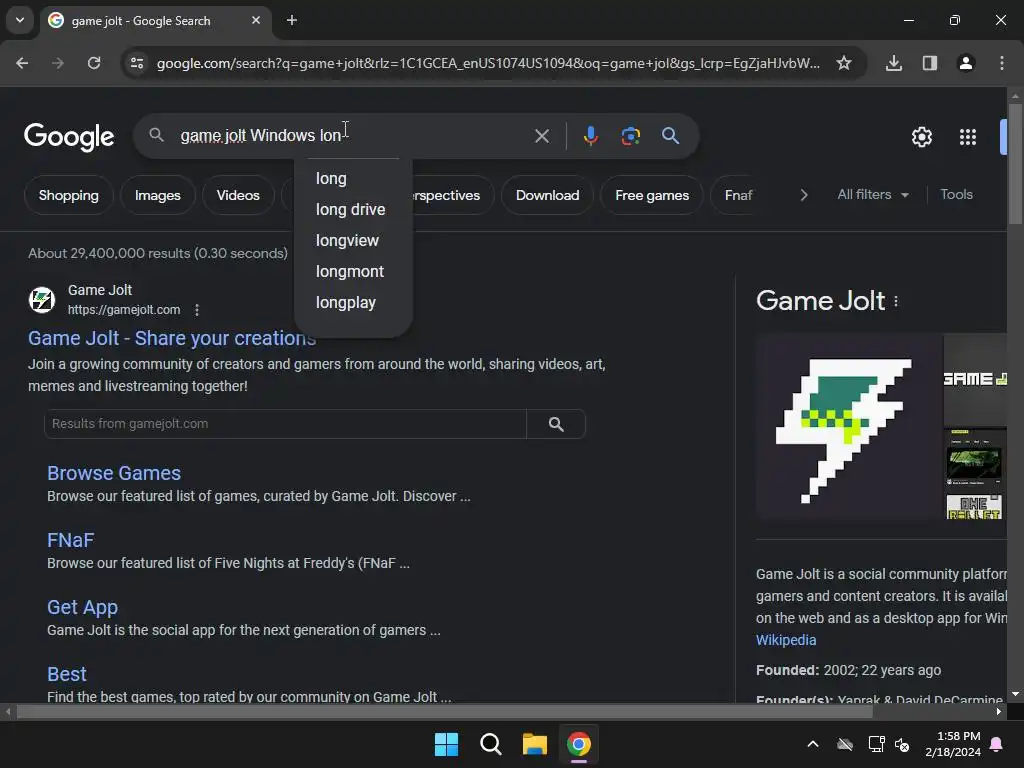
Task: Open the Windows Start menu
Action: [447, 744]
